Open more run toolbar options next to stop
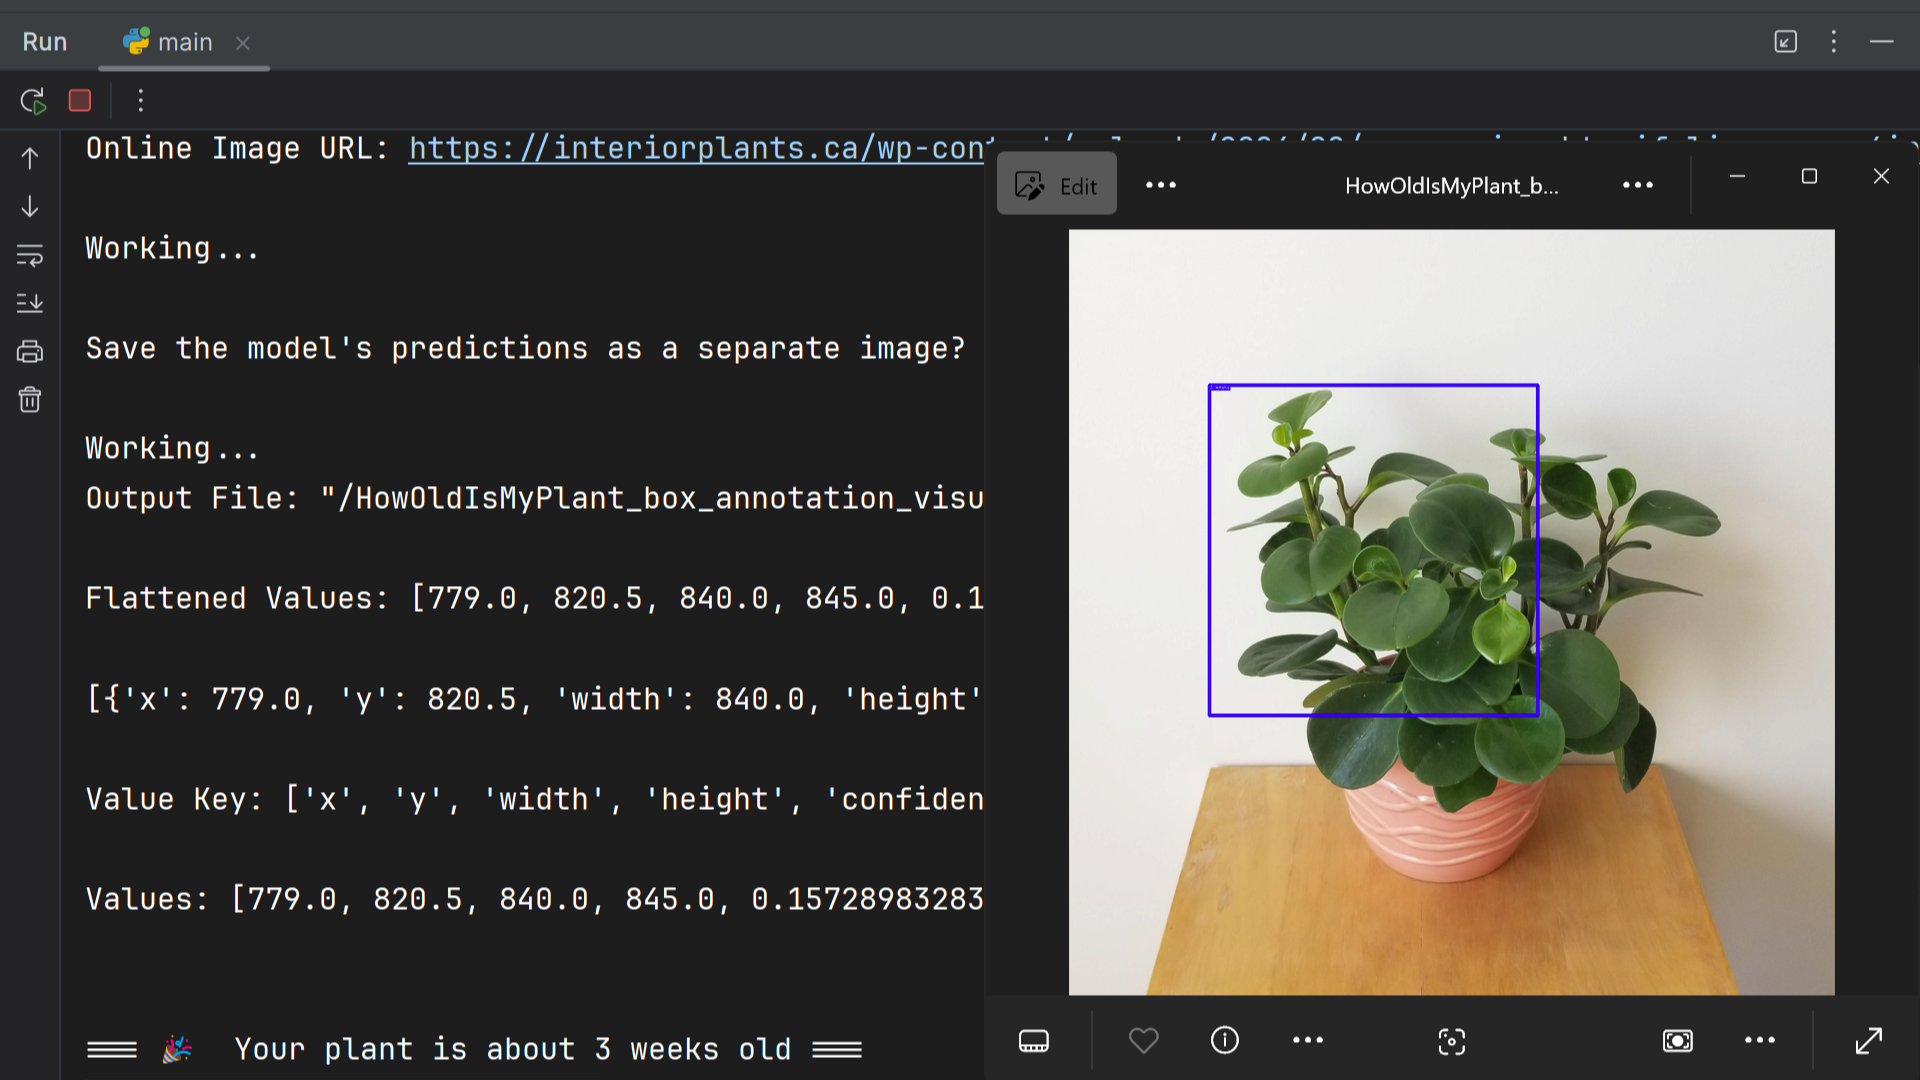Viewport: 1920px width, 1080px height. (141, 101)
